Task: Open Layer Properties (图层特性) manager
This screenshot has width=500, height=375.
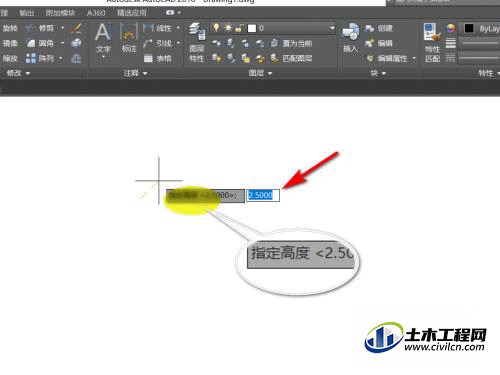Action: [x=197, y=42]
